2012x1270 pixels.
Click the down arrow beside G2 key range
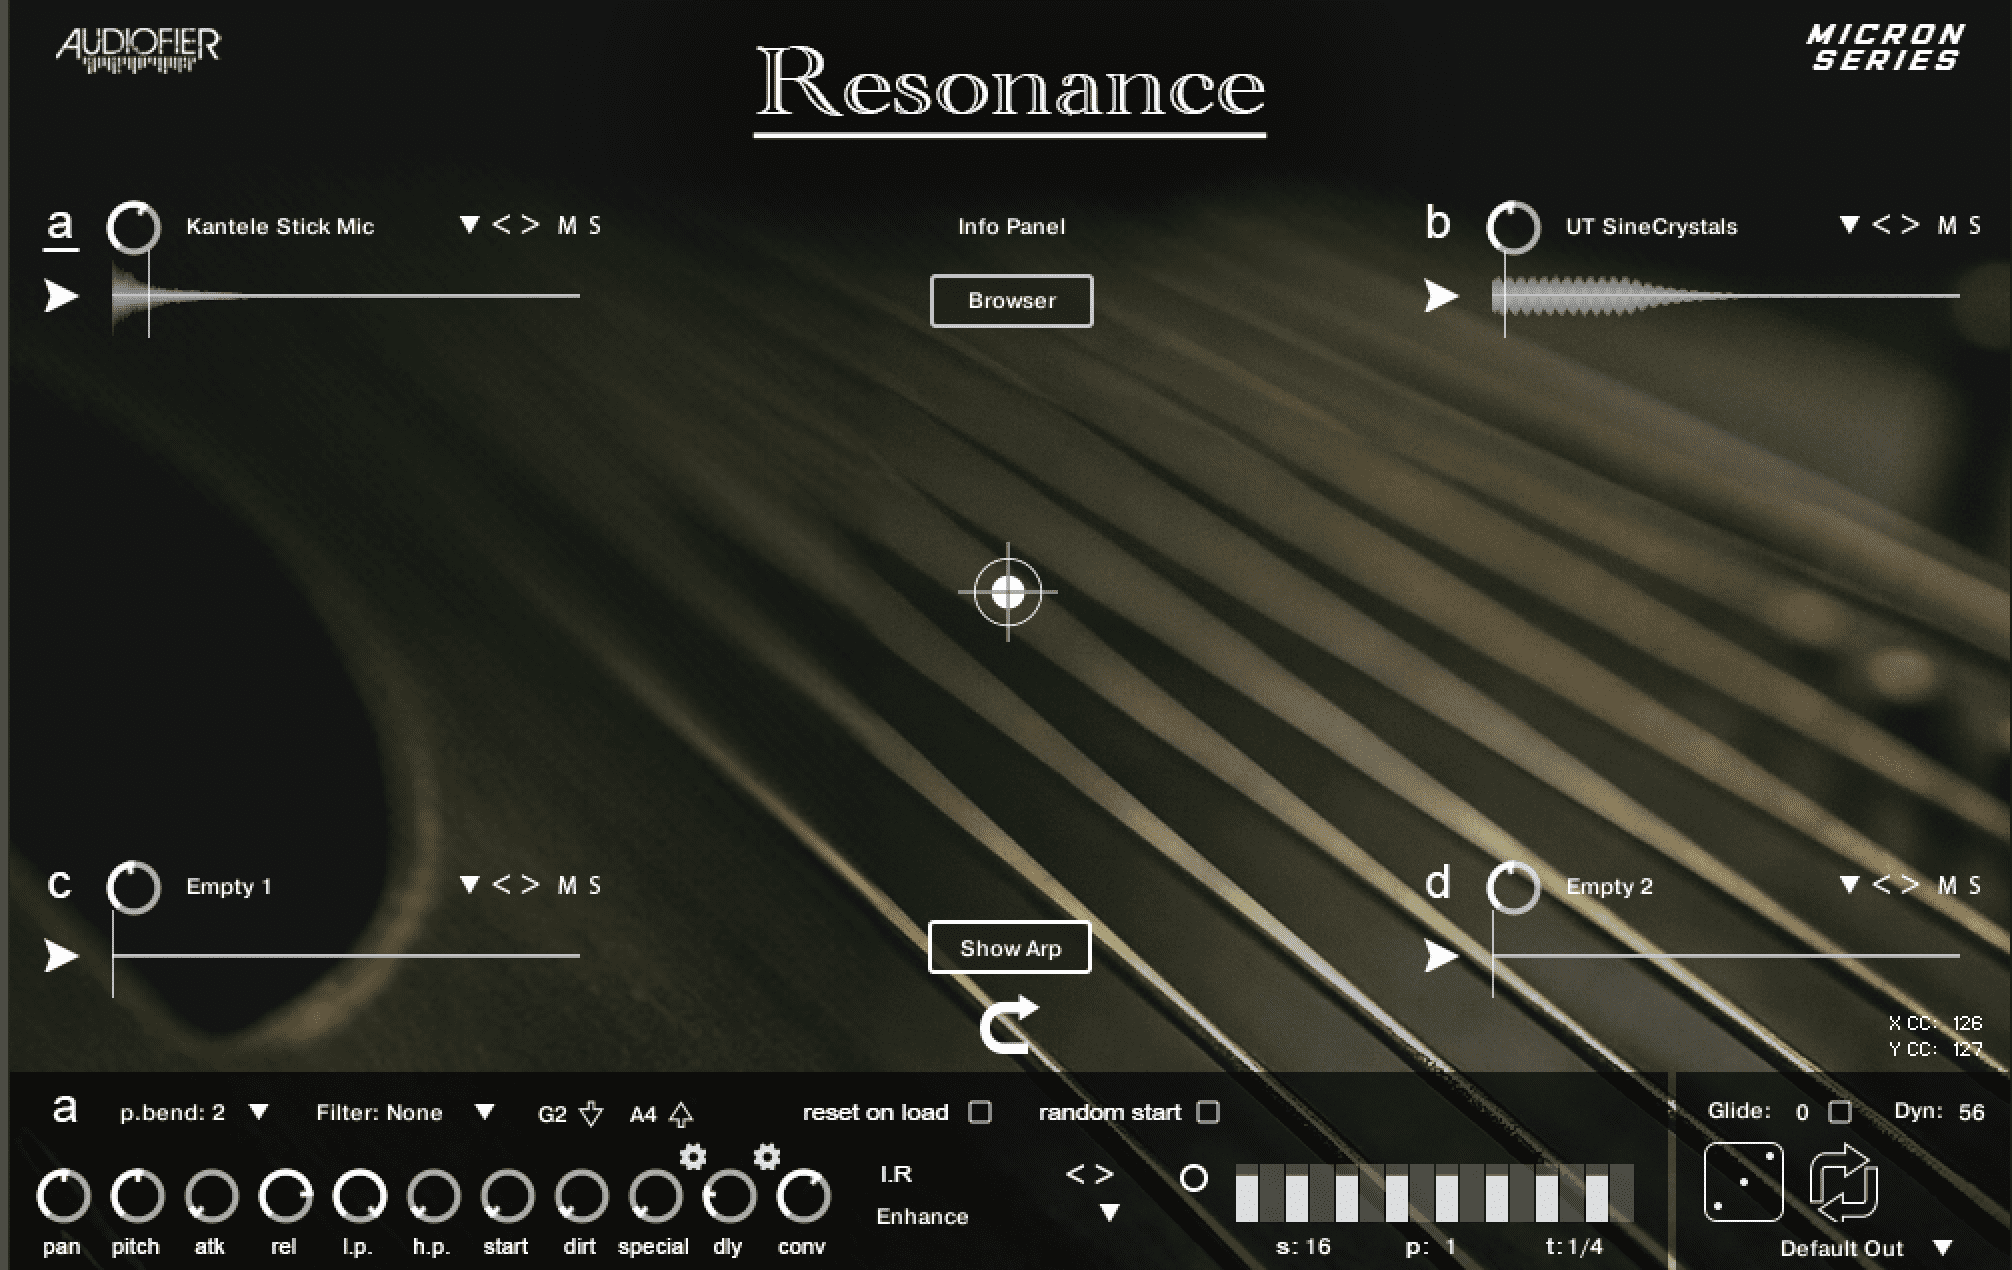pos(590,1113)
